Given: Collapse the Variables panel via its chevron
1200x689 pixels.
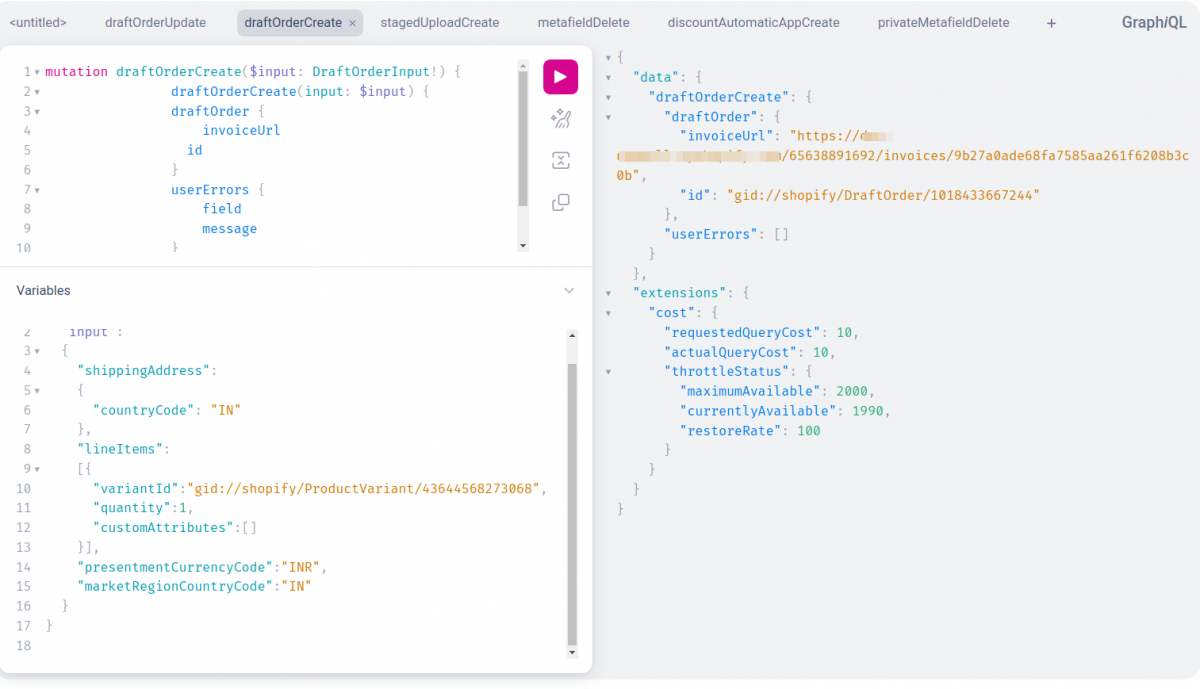Looking at the screenshot, I should point(569,290).
